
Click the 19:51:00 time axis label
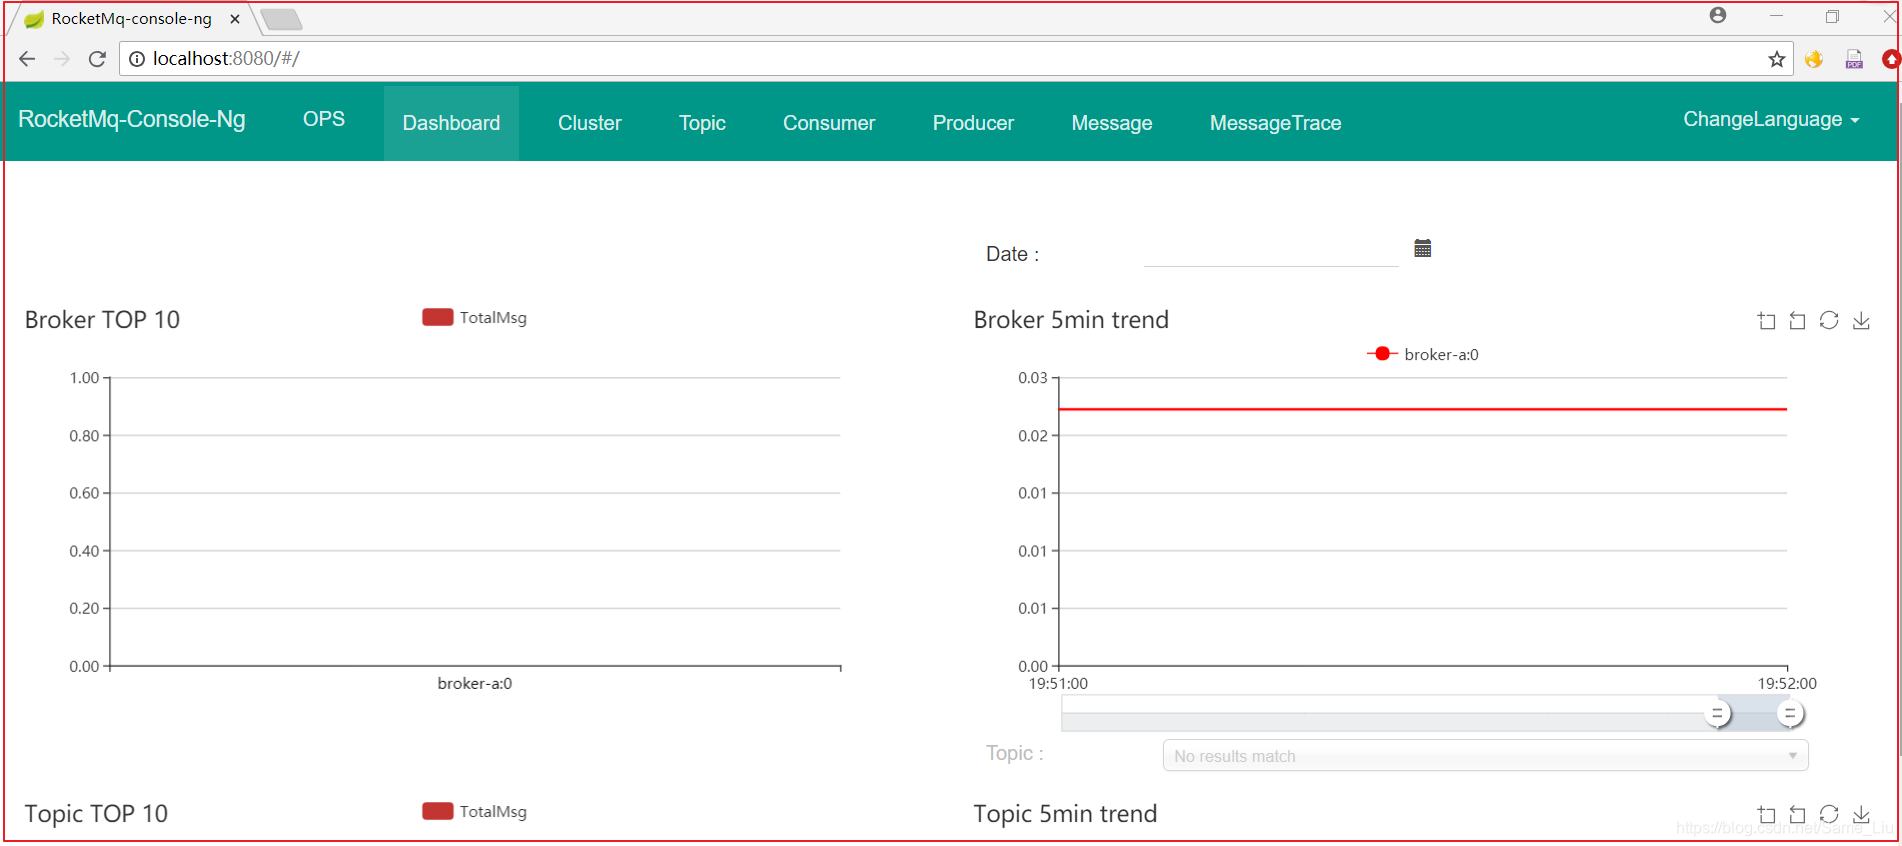(x=1058, y=684)
